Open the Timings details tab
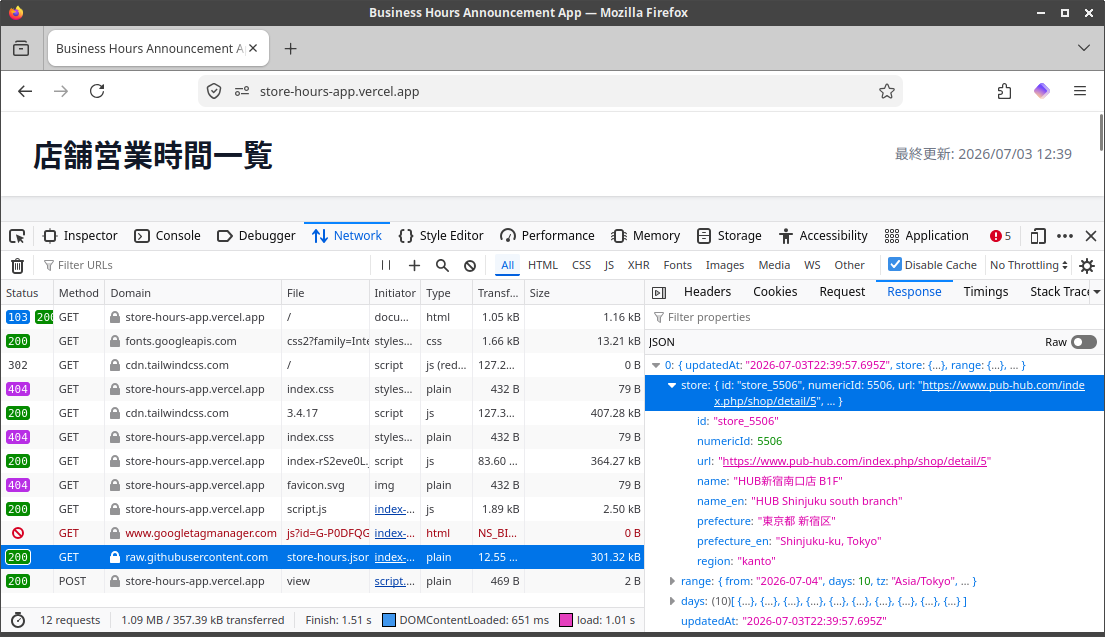The width and height of the screenshot is (1105, 637). pos(985,292)
